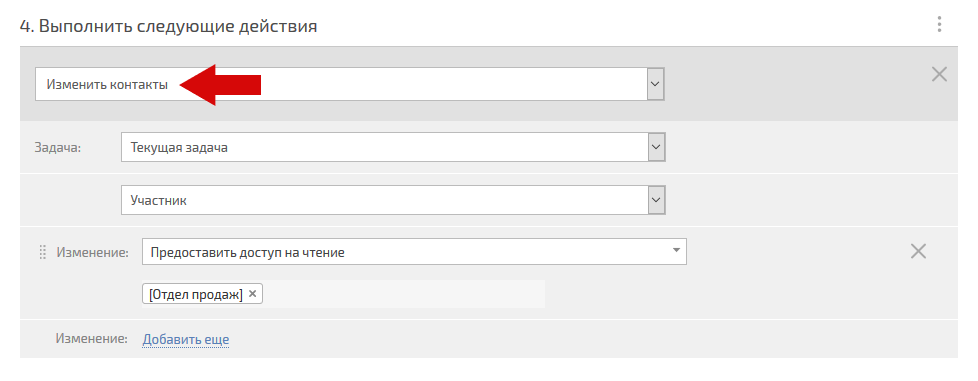This screenshot has width=978, height=381.
Task: Open the 'Предоставить доступ на чтение' triangle arrow
Action: [x=676, y=250]
